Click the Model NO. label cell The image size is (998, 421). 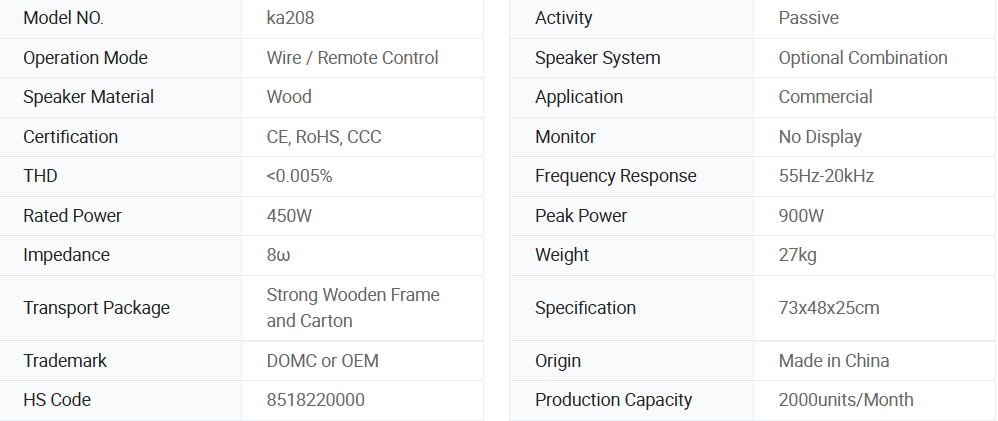pos(63,18)
